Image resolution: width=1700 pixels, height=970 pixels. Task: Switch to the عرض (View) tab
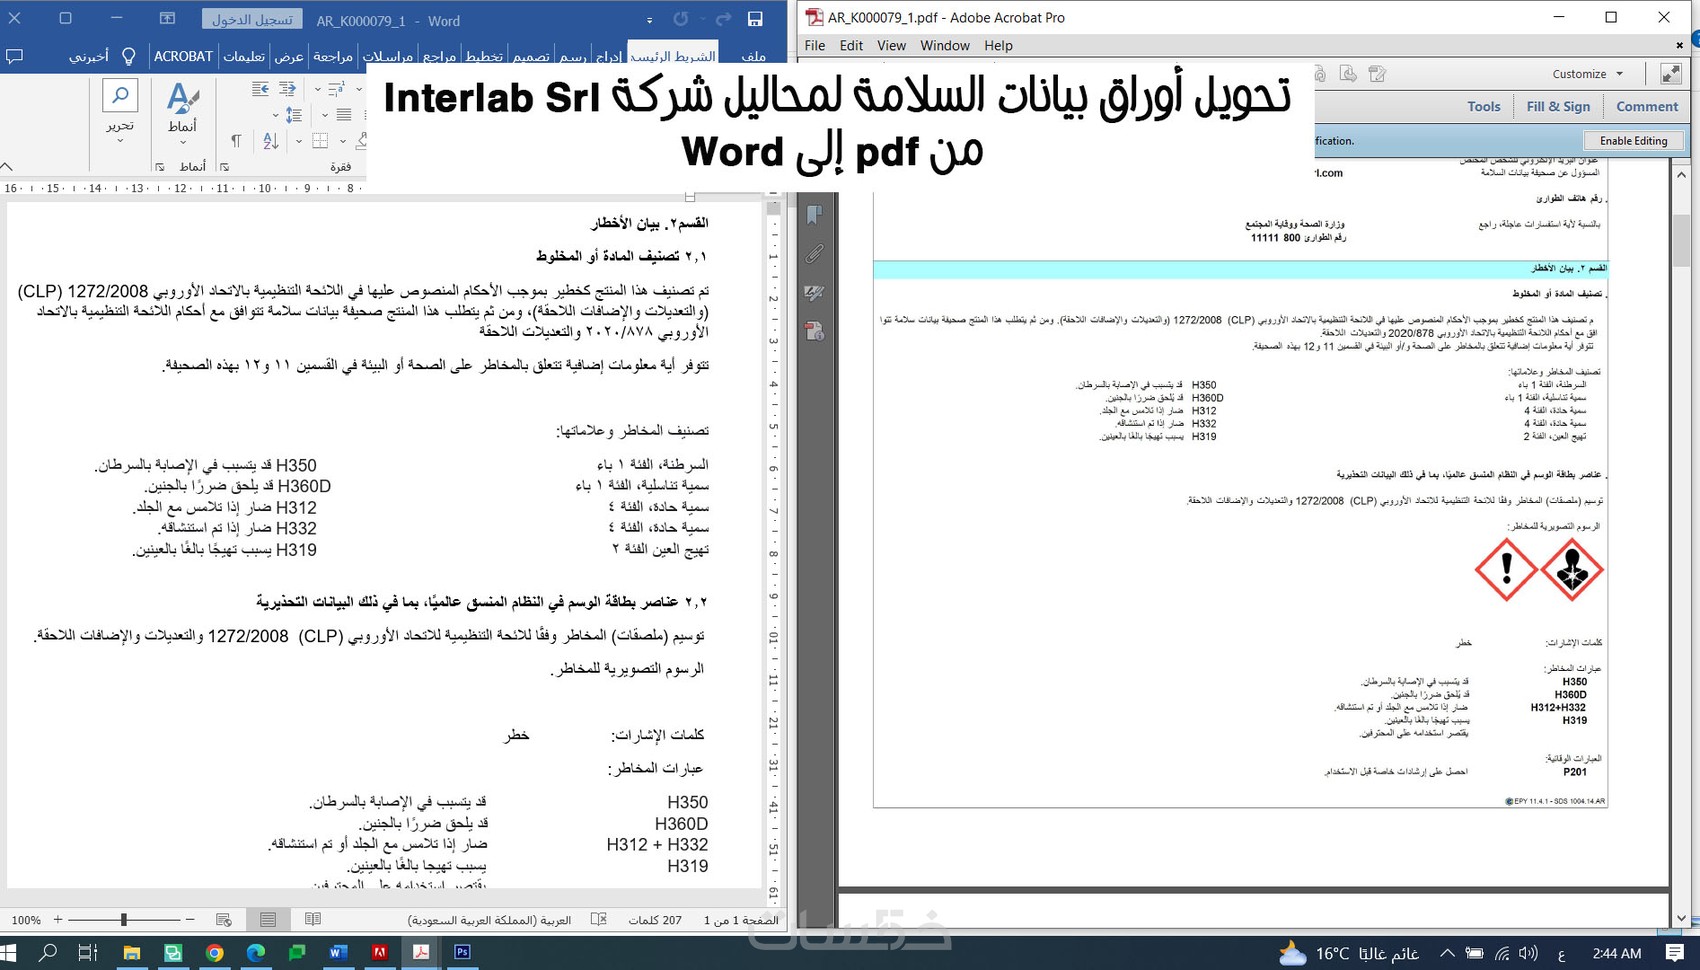(x=289, y=56)
